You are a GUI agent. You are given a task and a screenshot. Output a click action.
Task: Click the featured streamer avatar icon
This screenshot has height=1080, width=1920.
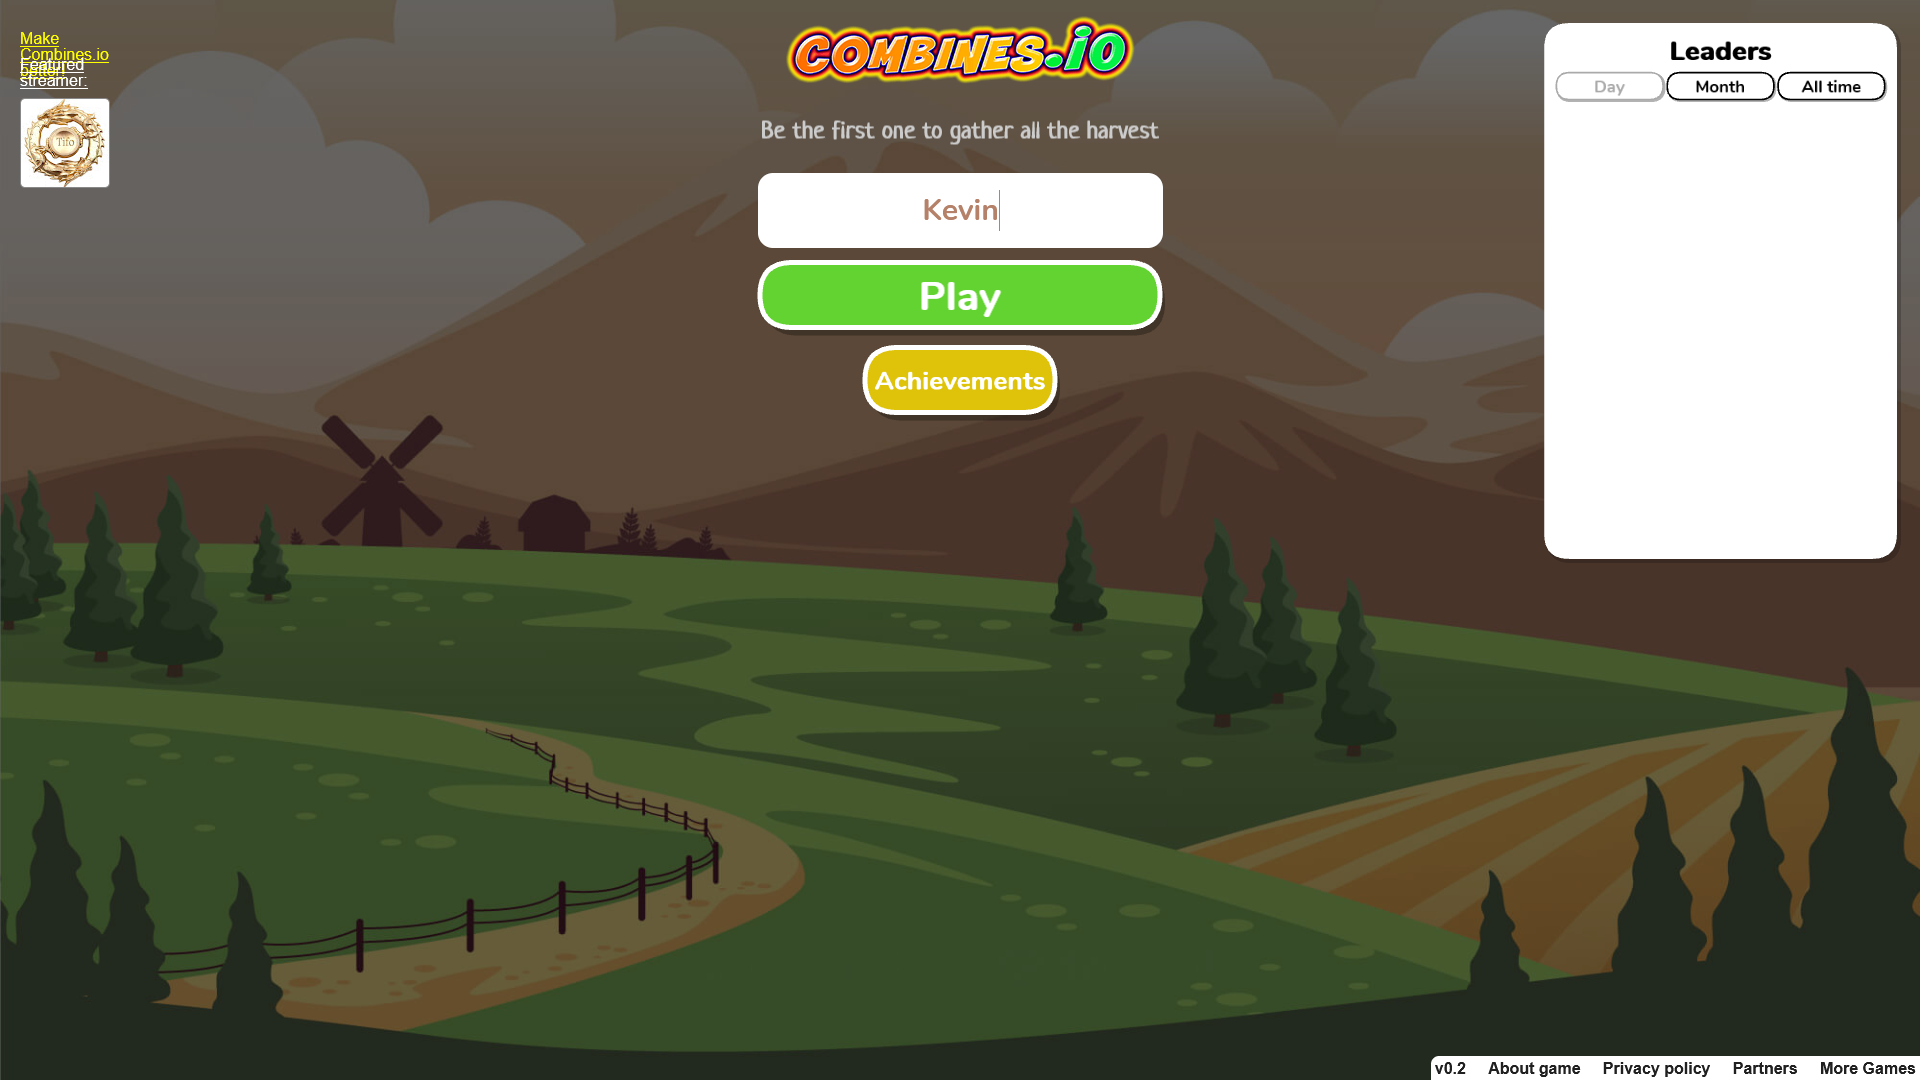tap(65, 142)
